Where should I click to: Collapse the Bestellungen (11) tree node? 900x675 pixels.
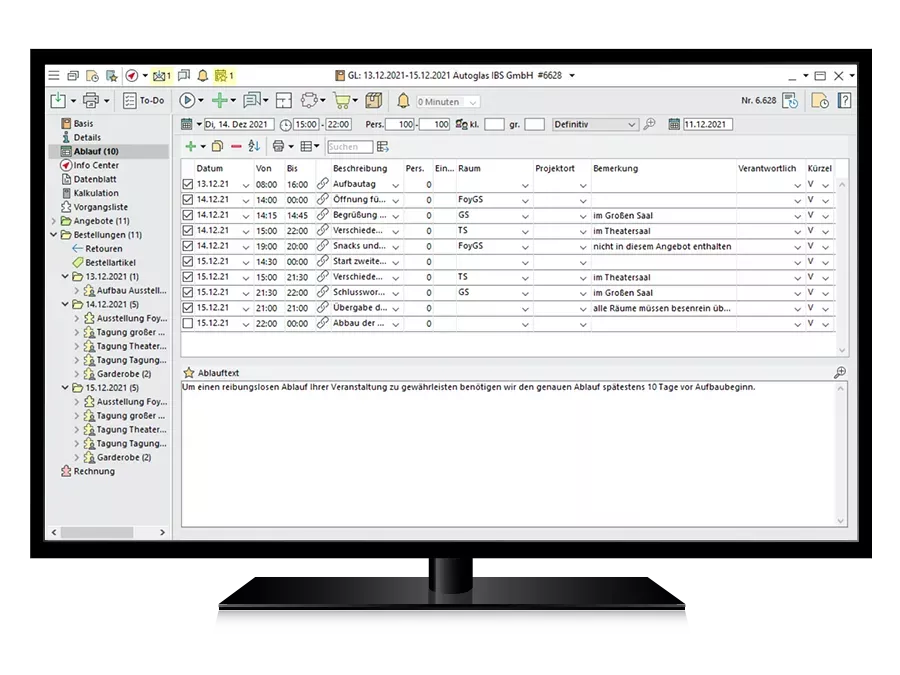(54, 235)
